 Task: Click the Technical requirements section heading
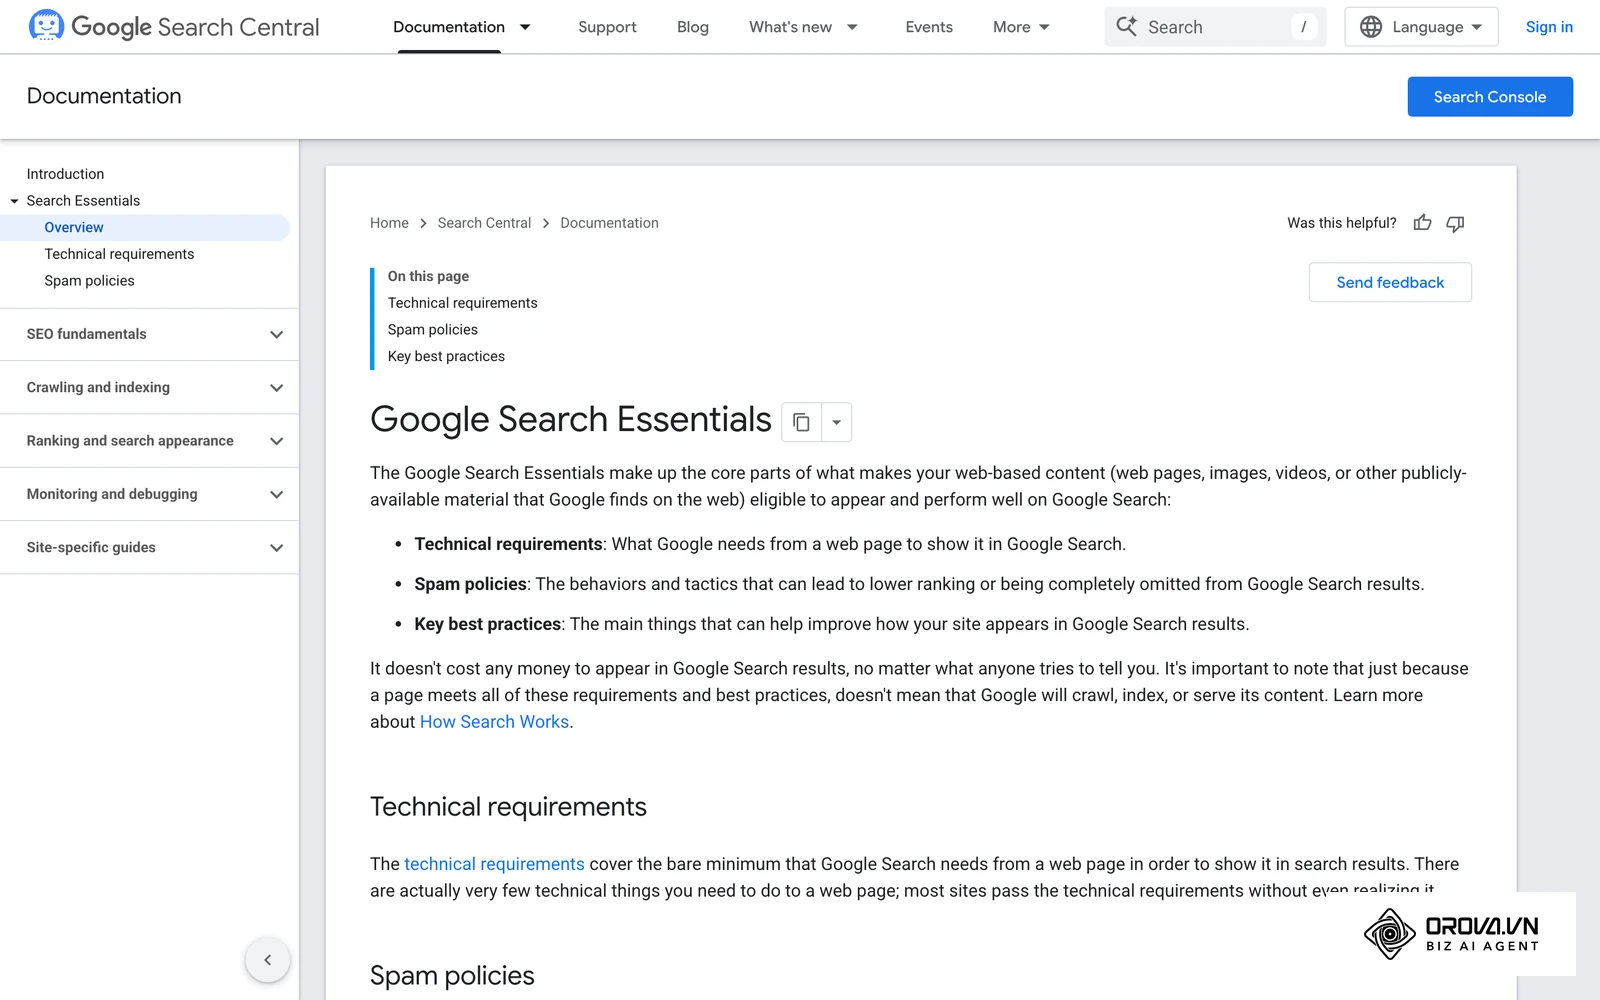point(508,807)
